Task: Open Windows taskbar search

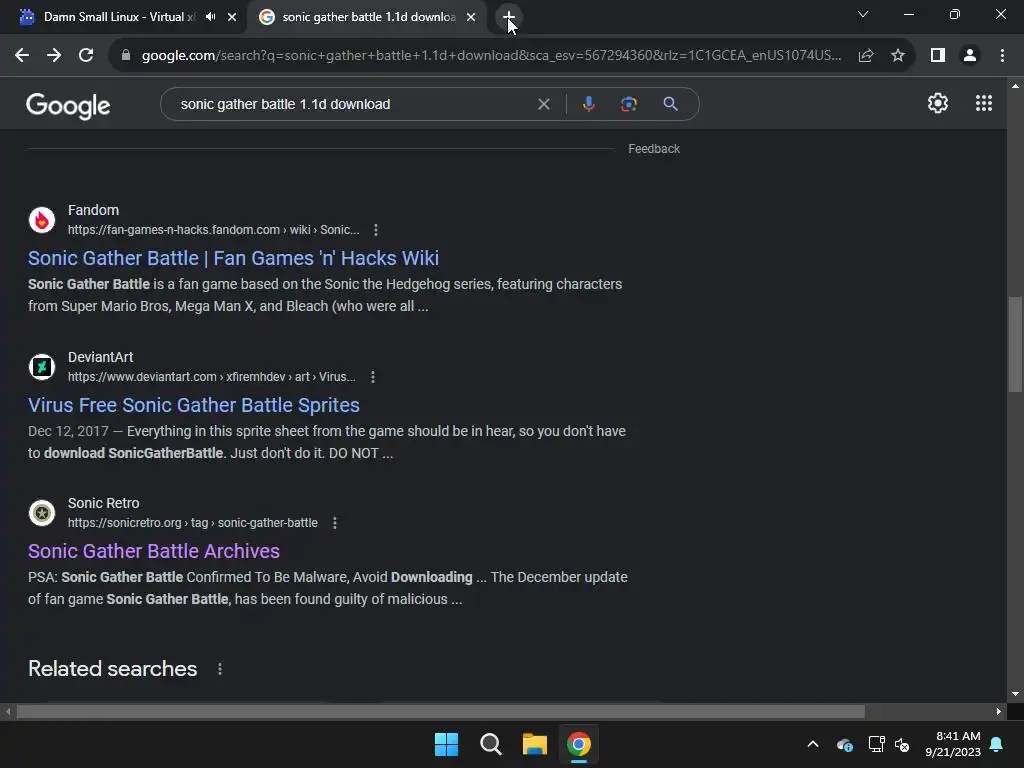Action: click(490, 744)
